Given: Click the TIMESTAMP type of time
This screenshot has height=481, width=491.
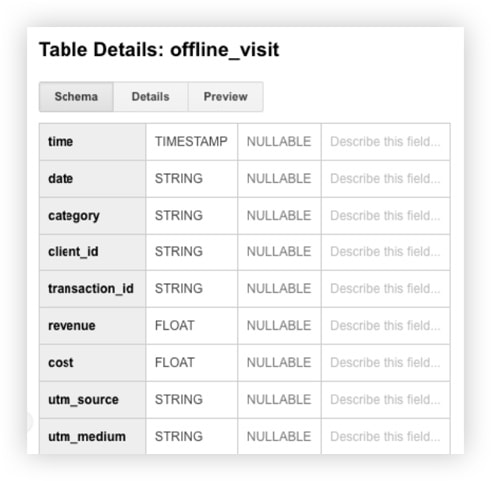Looking at the screenshot, I should click(191, 142).
